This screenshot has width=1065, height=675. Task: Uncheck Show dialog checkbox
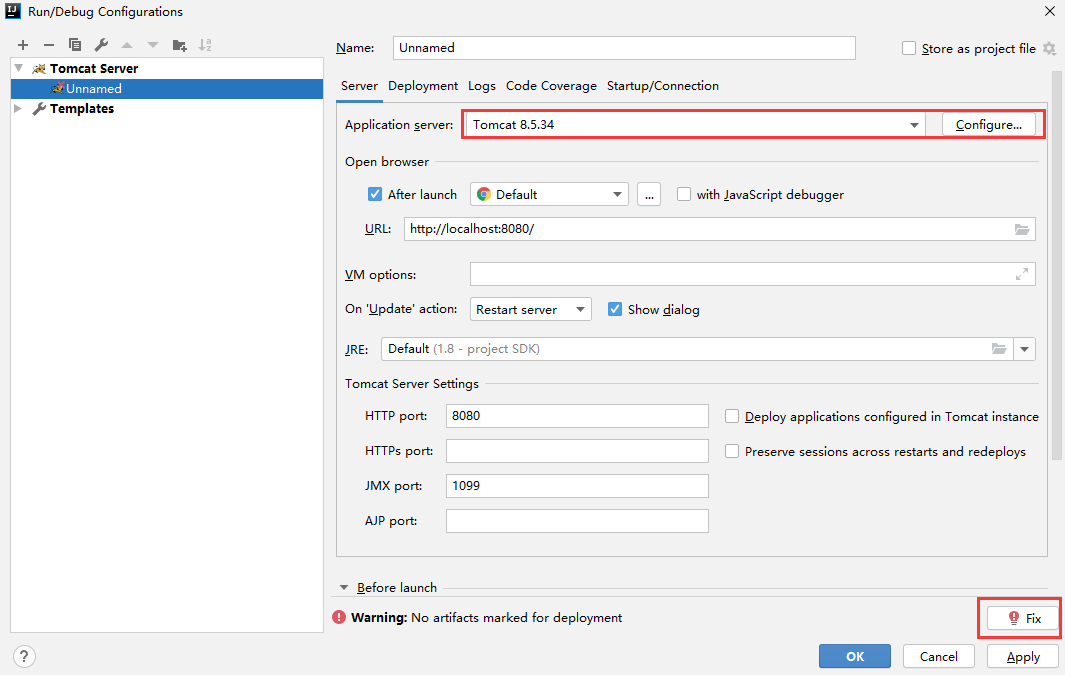tap(615, 309)
